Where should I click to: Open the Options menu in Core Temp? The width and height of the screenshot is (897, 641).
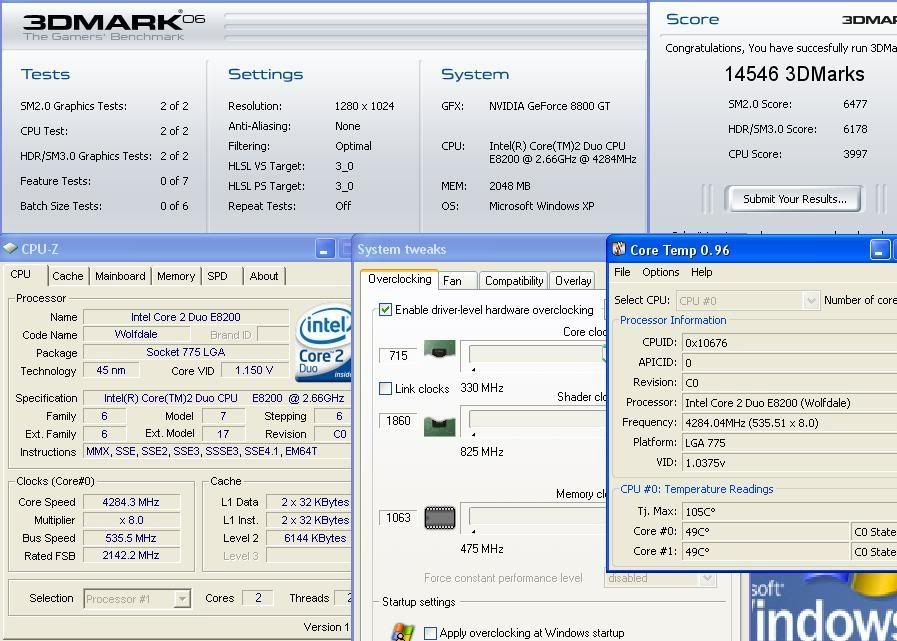click(x=660, y=272)
